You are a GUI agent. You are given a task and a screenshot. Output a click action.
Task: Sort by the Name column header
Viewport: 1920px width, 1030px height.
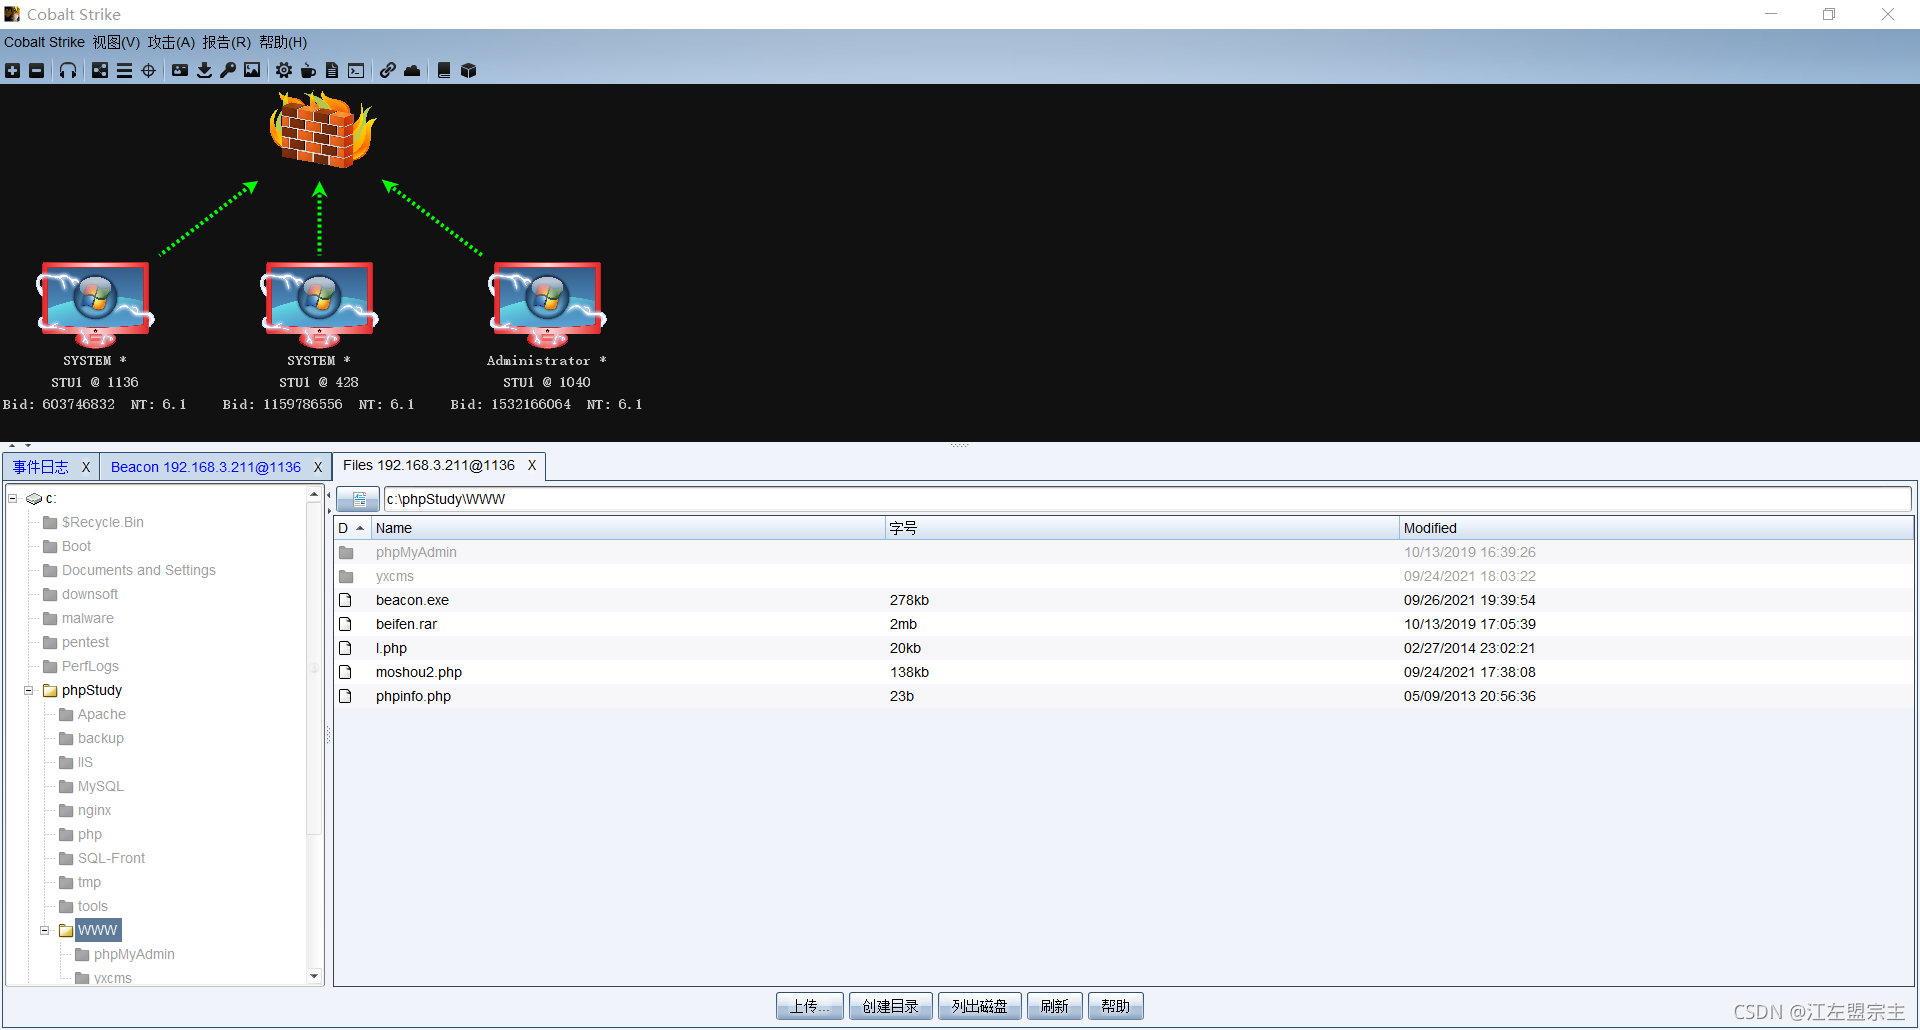(x=628, y=528)
